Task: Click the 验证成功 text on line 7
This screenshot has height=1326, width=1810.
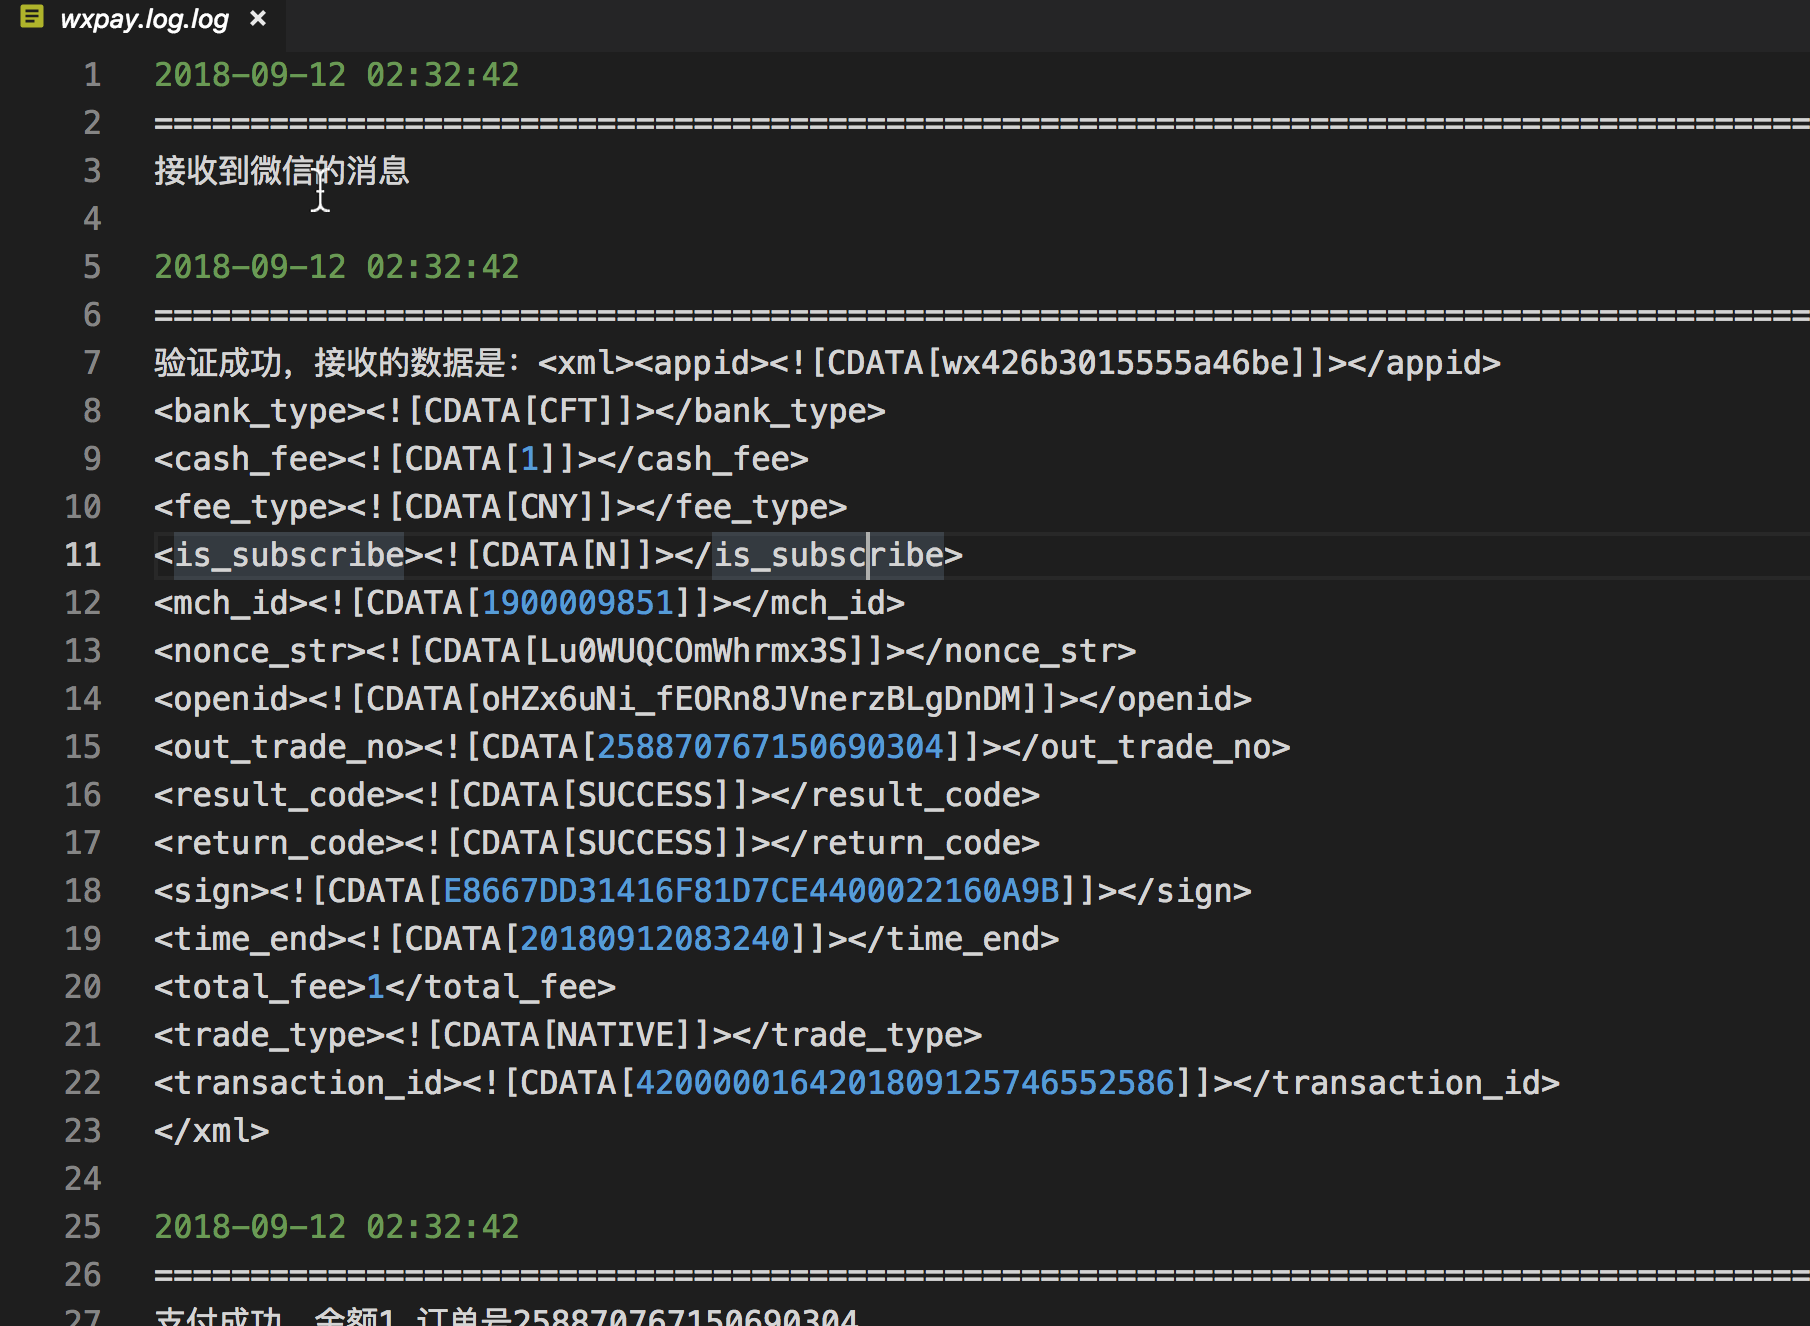Action: pyautogui.click(x=218, y=363)
